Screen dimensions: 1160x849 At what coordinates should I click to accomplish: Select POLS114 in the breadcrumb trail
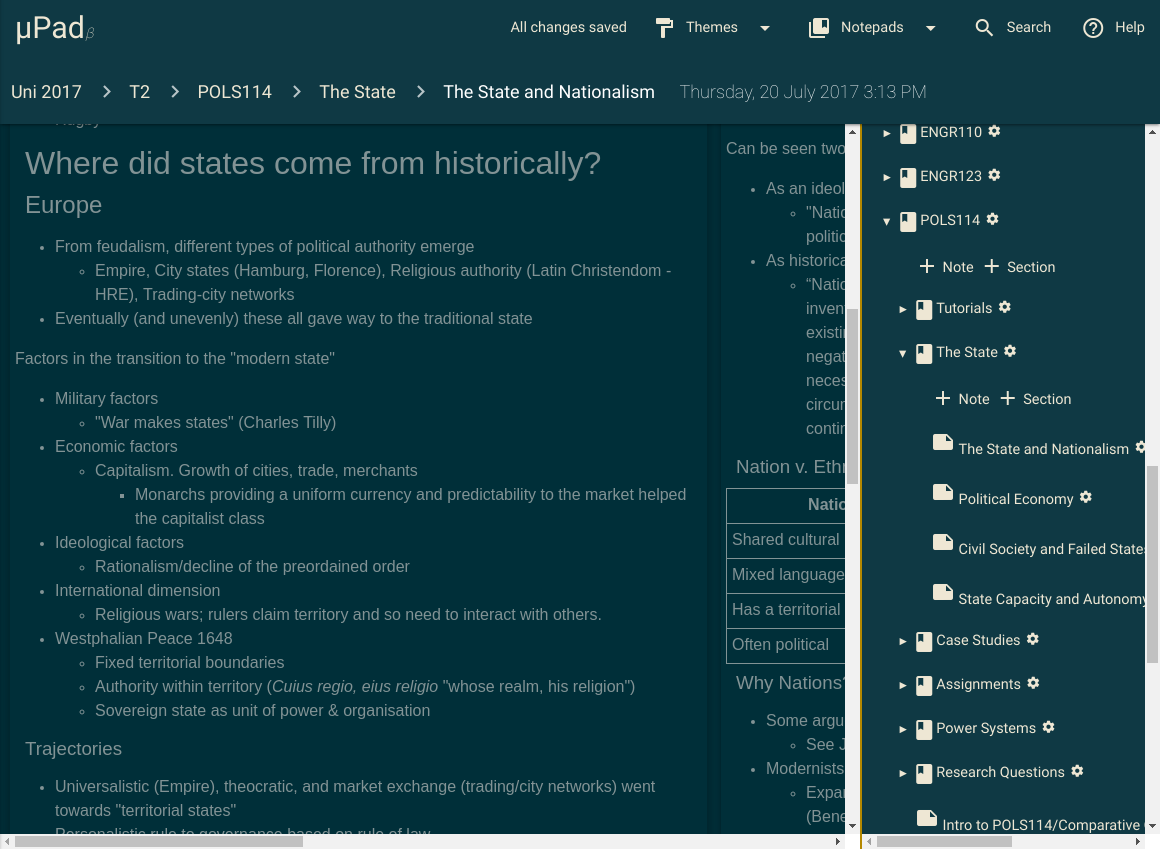tap(235, 92)
